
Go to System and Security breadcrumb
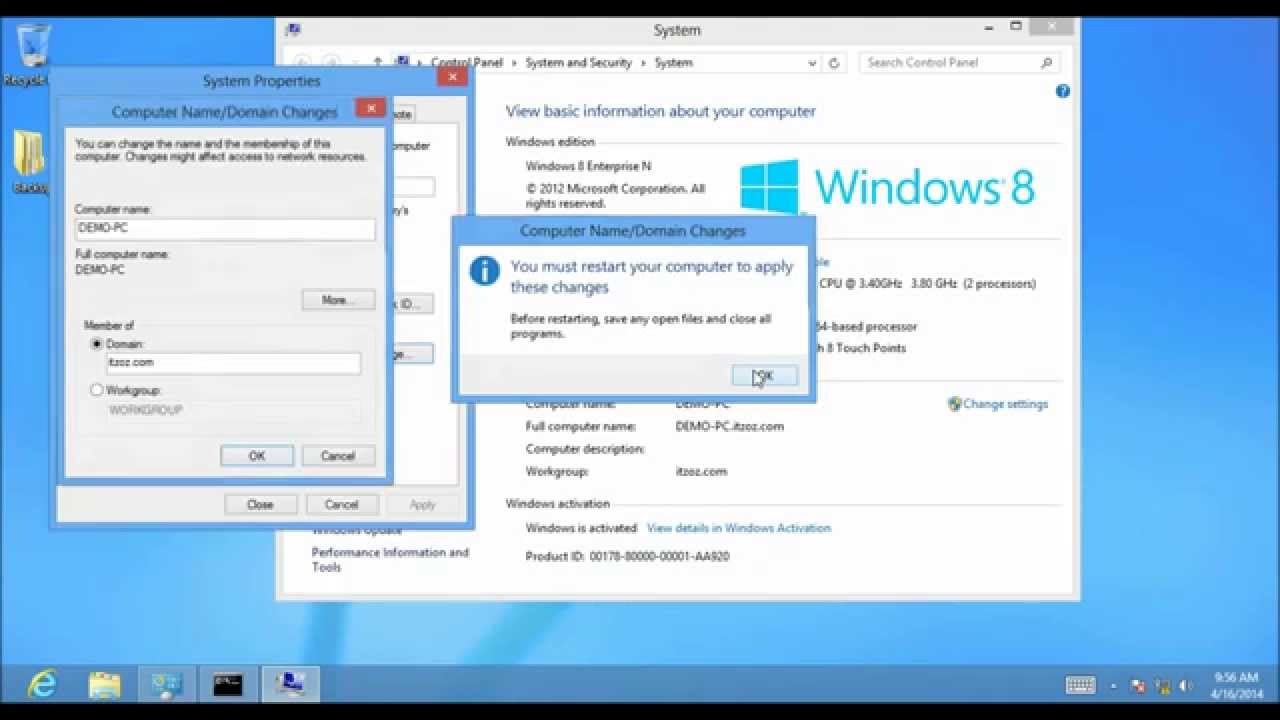point(578,62)
